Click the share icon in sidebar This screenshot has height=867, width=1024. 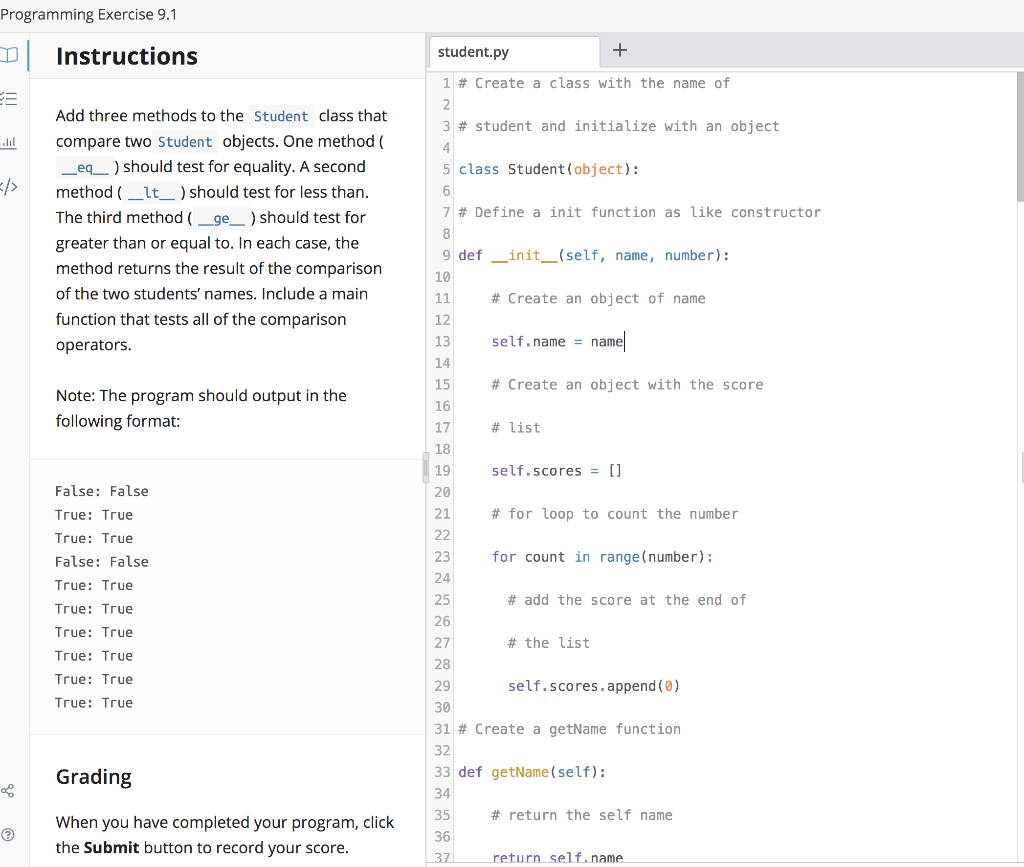coord(10,791)
